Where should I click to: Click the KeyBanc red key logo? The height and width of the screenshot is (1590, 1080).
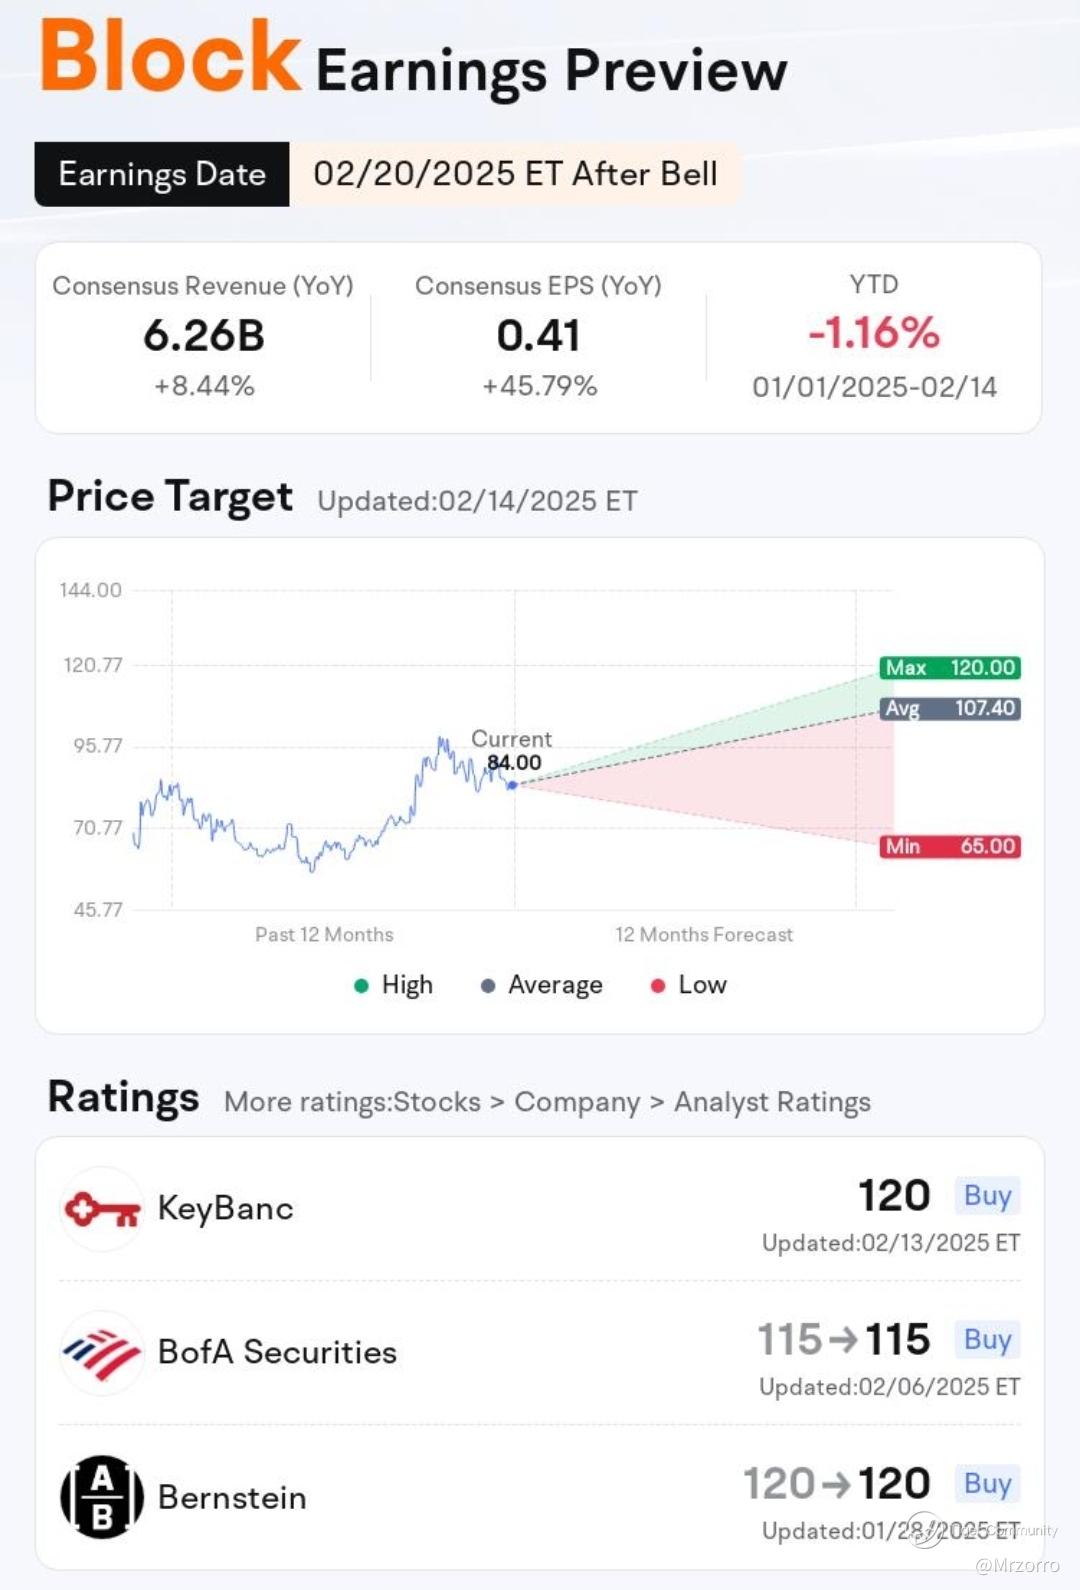102,1209
